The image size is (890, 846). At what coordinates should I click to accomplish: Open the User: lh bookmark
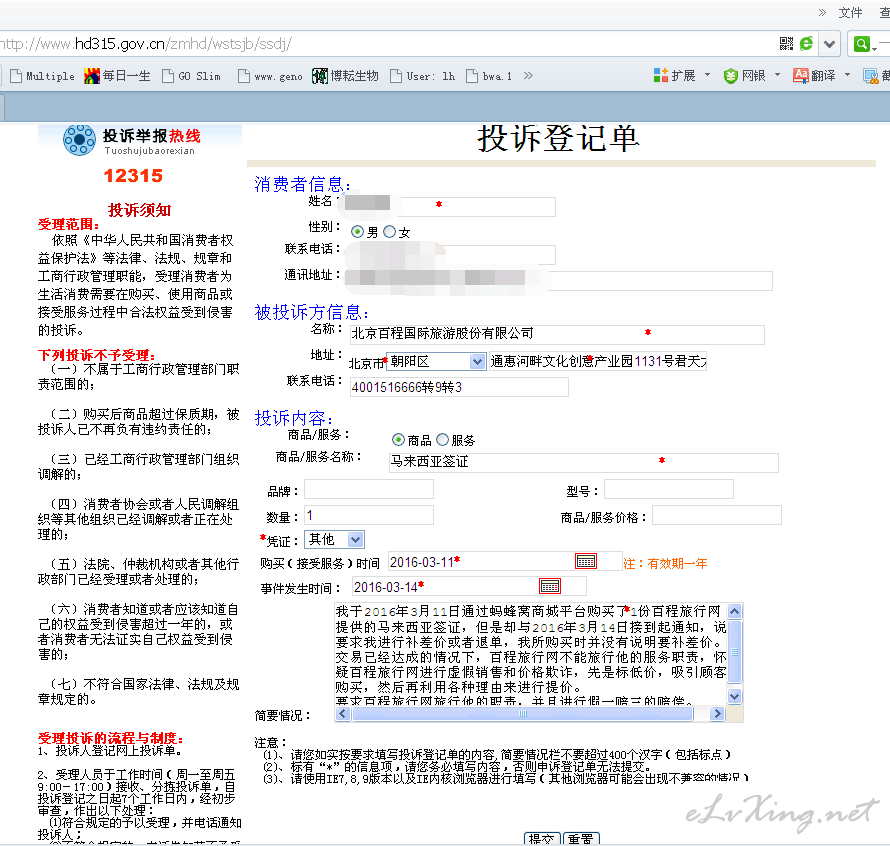tap(423, 76)
